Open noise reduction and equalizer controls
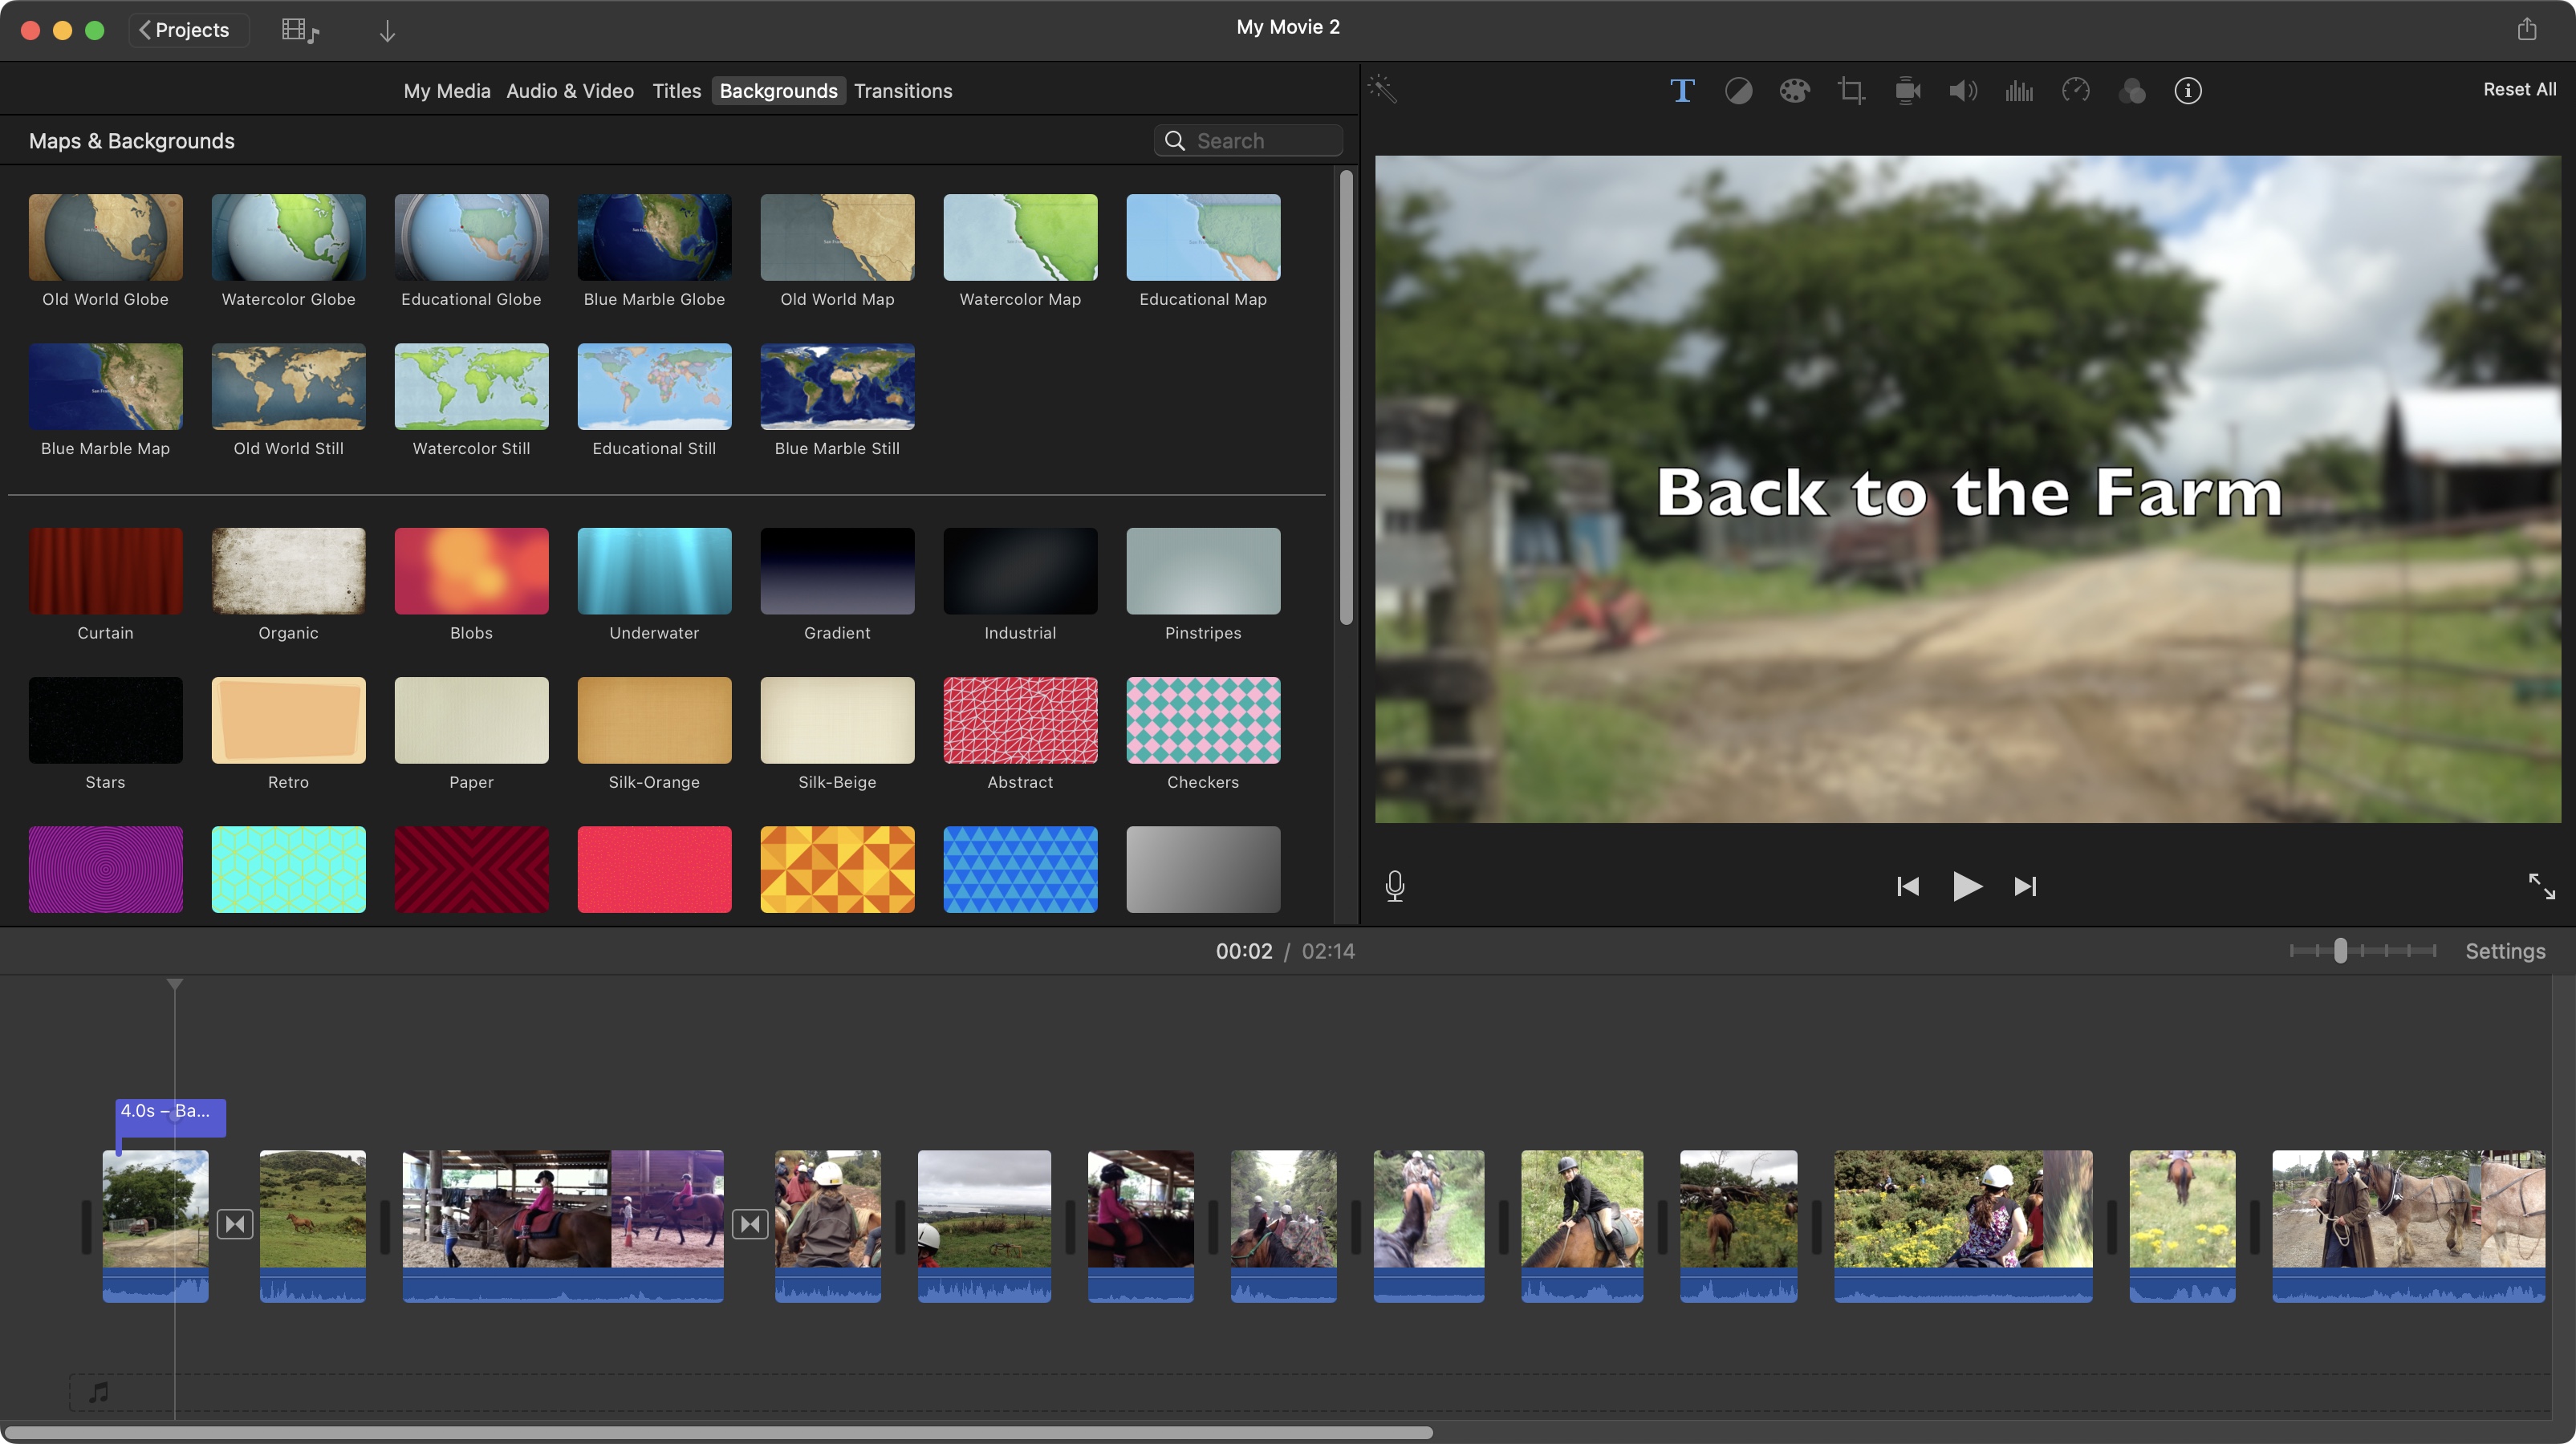The image size is (2576, 1444). (x=2019, y=91)
